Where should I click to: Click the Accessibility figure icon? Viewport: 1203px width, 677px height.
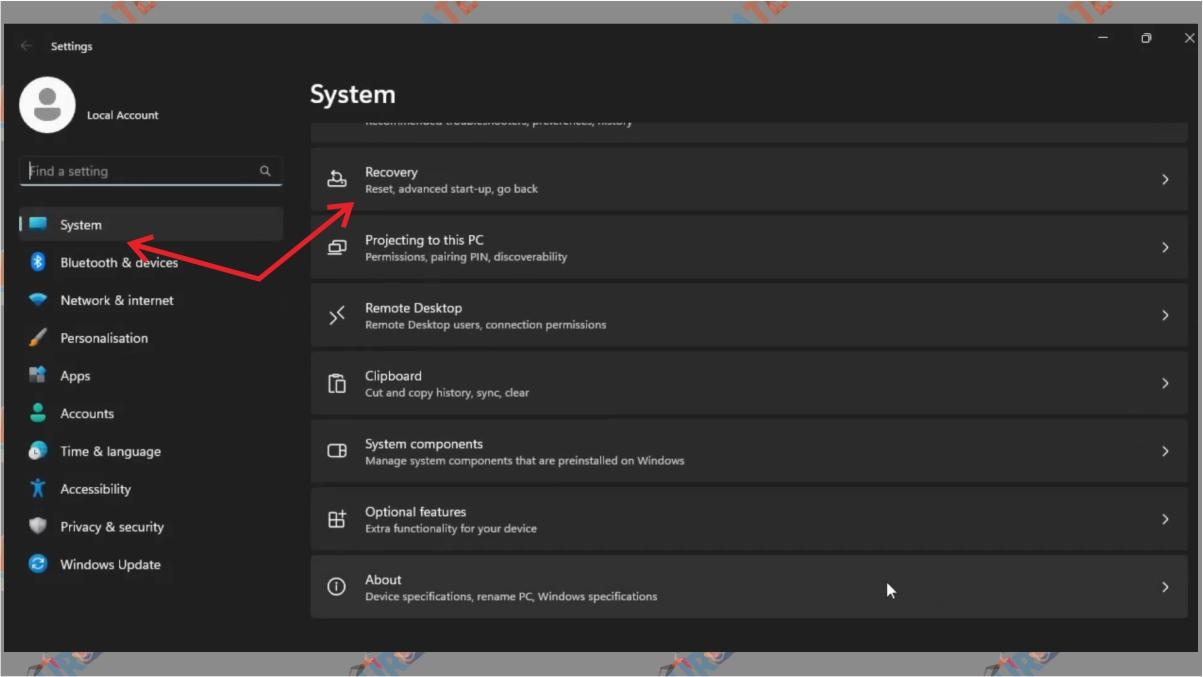point(38,488)
